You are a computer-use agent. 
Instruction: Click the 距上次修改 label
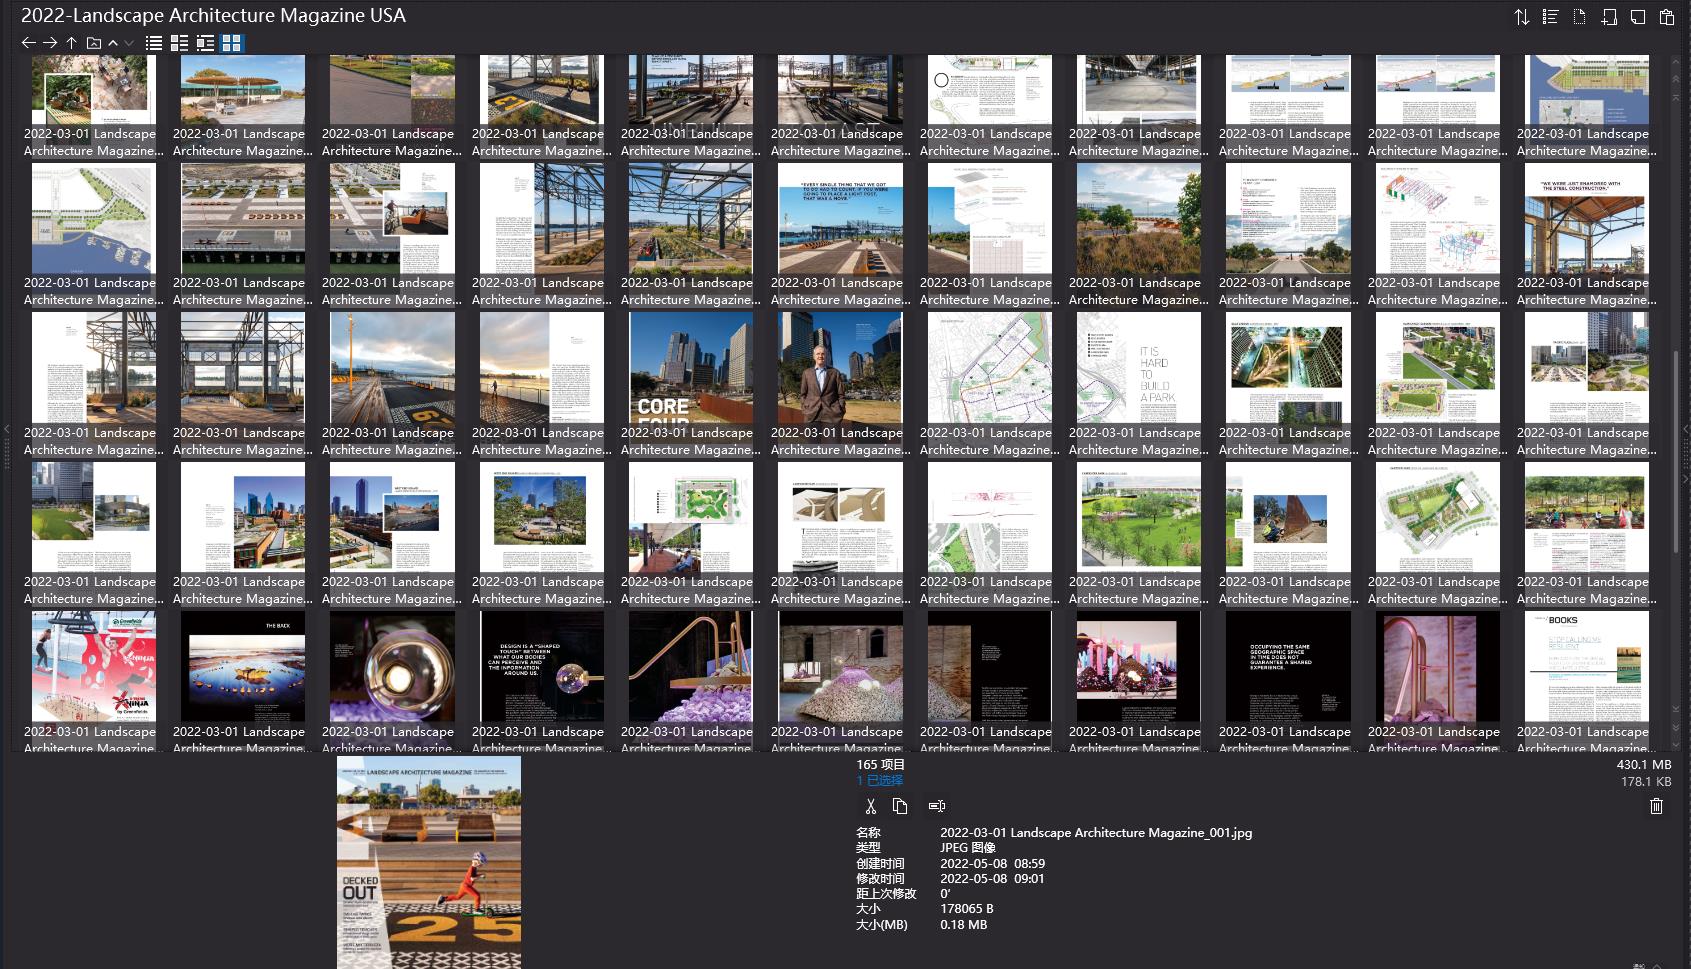[886, 893]
